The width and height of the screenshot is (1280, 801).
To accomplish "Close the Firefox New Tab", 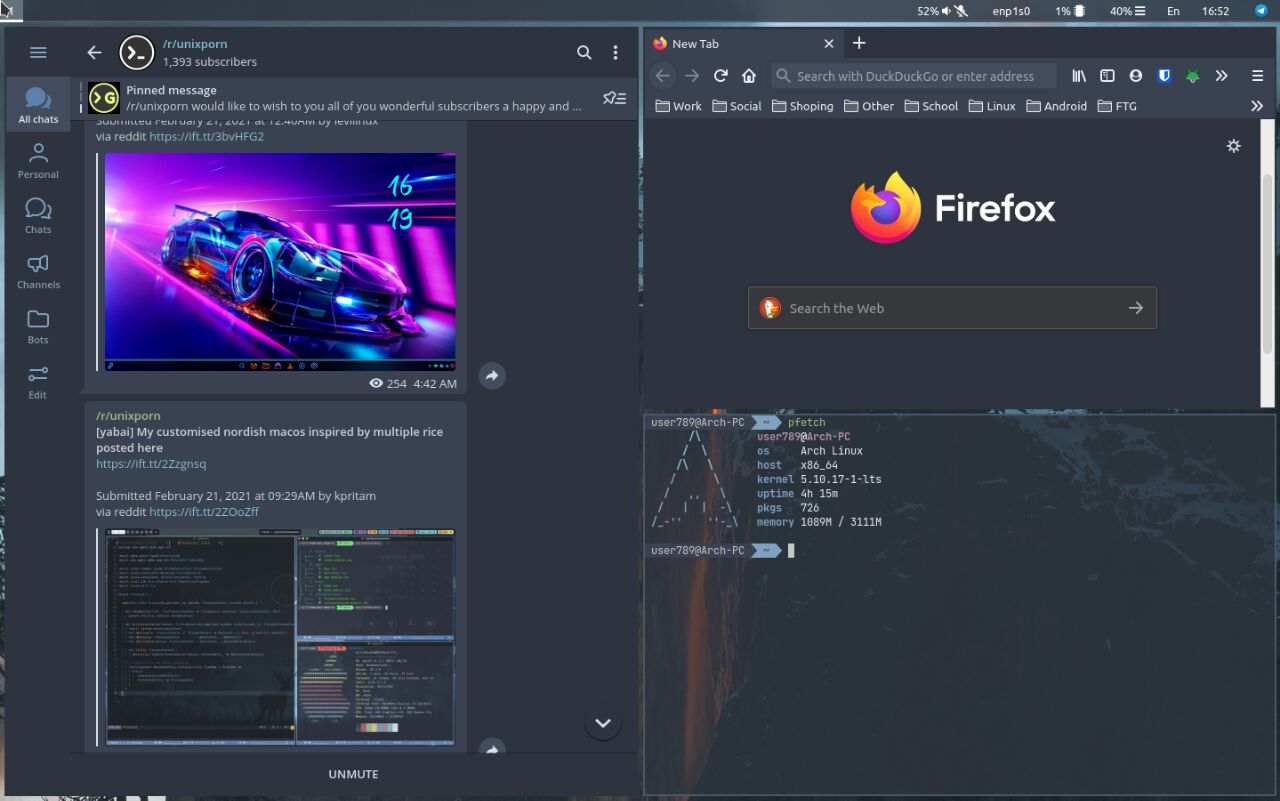I will coord(829,44).
